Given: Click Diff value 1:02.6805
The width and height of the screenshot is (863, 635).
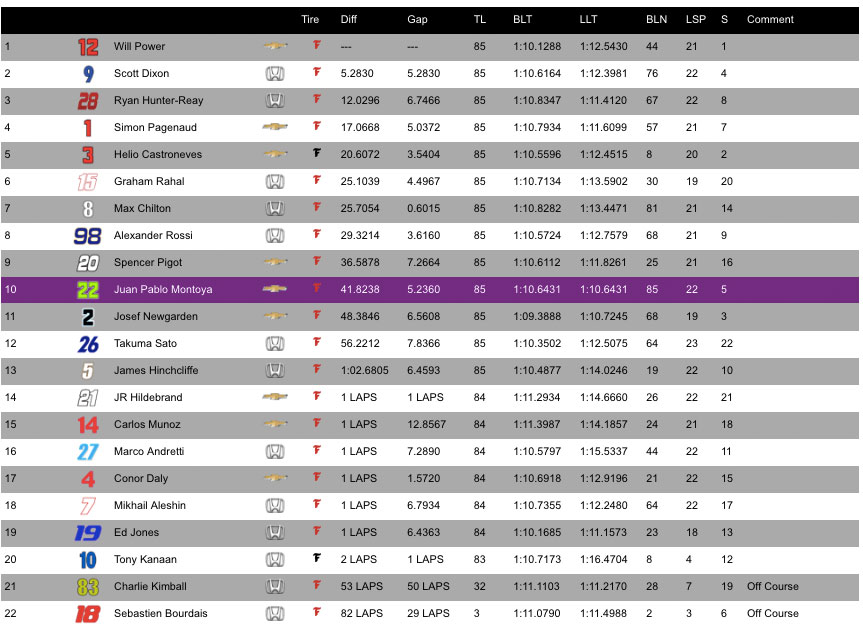Looking at the screenshot, I should (x=364, y=370).
